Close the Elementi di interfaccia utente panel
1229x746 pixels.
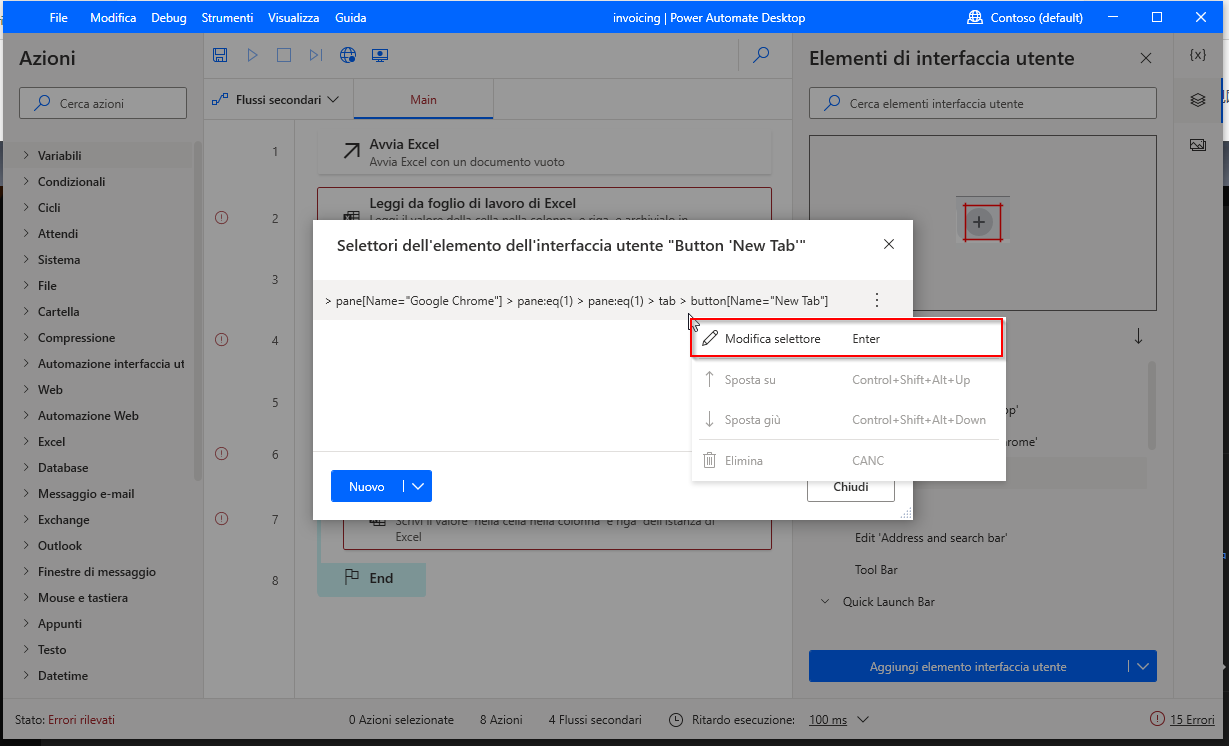(1146, 58)
